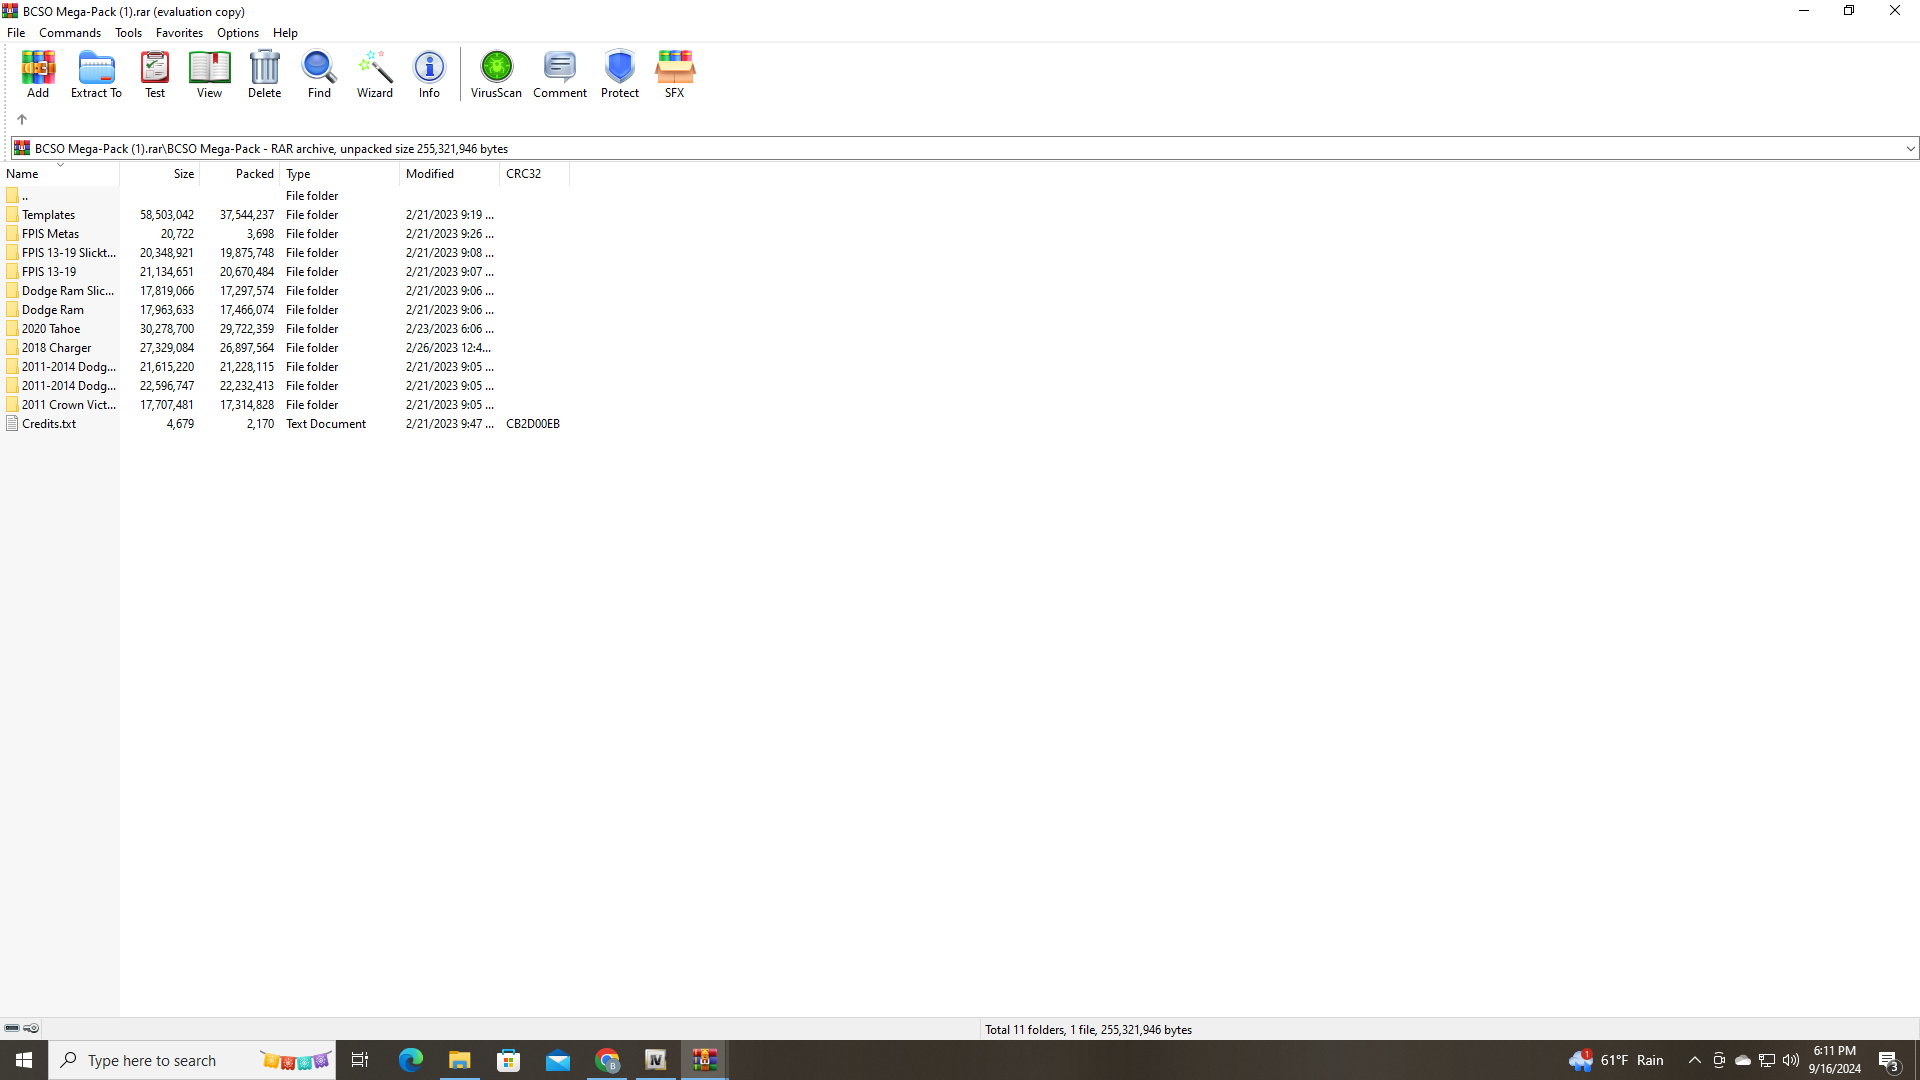The image size is (1920, 1080).
Task: Click the Add archive toolbar icon
Action: tap(38, 74)
